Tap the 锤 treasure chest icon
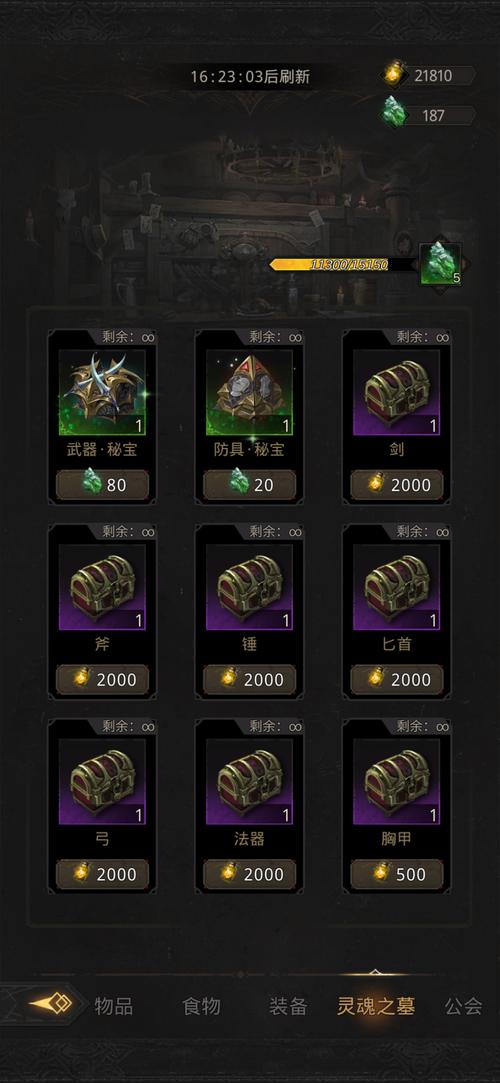 pyautogui.click(x=249, y=586)
